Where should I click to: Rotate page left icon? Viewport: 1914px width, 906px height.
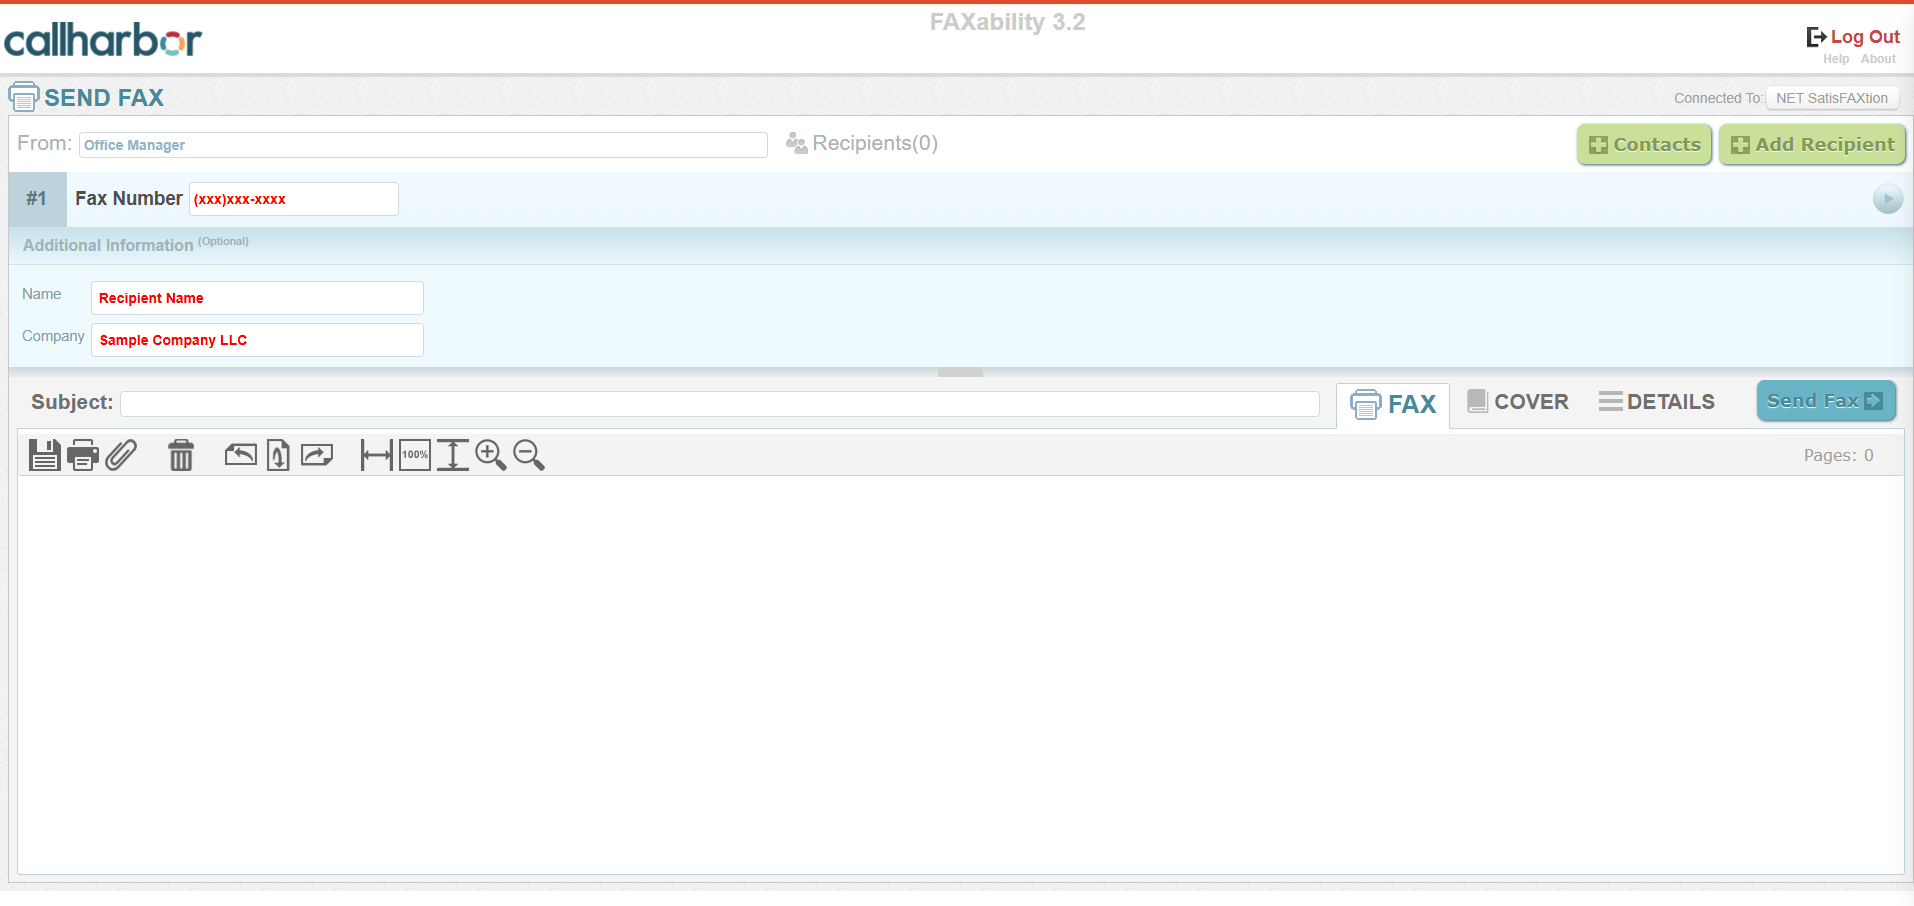coord(240,455)
